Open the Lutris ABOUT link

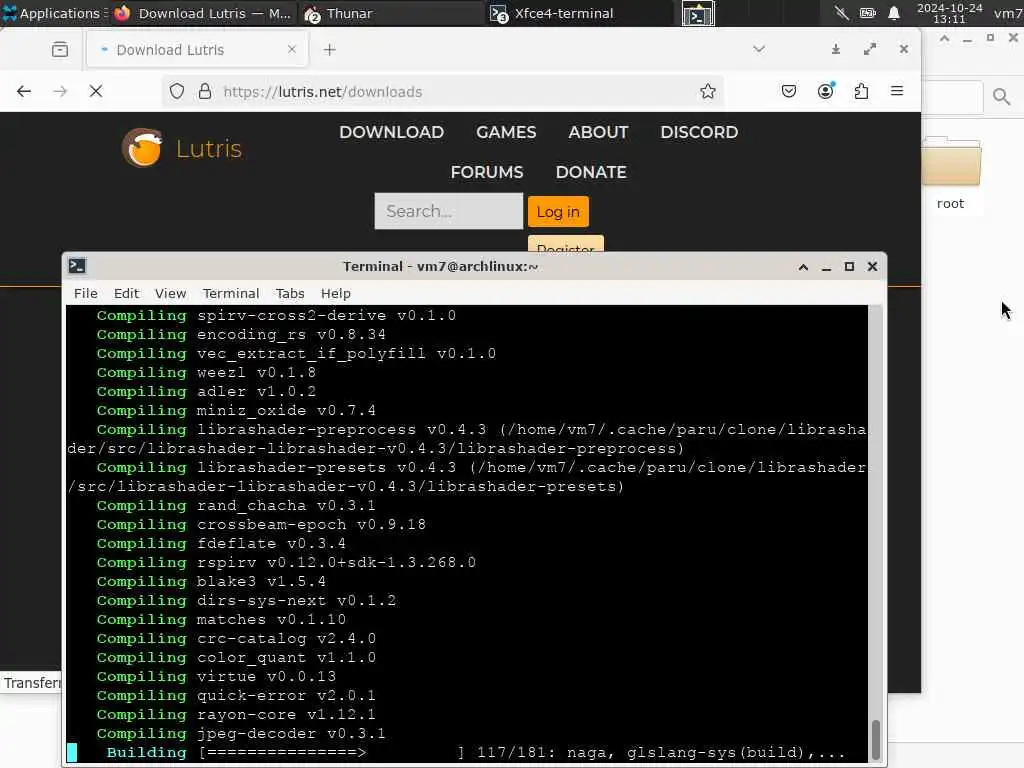coord(598,132)
